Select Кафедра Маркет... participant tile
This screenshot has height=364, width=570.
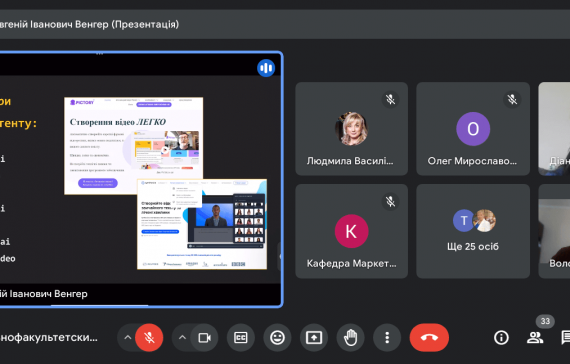(352, 231)
